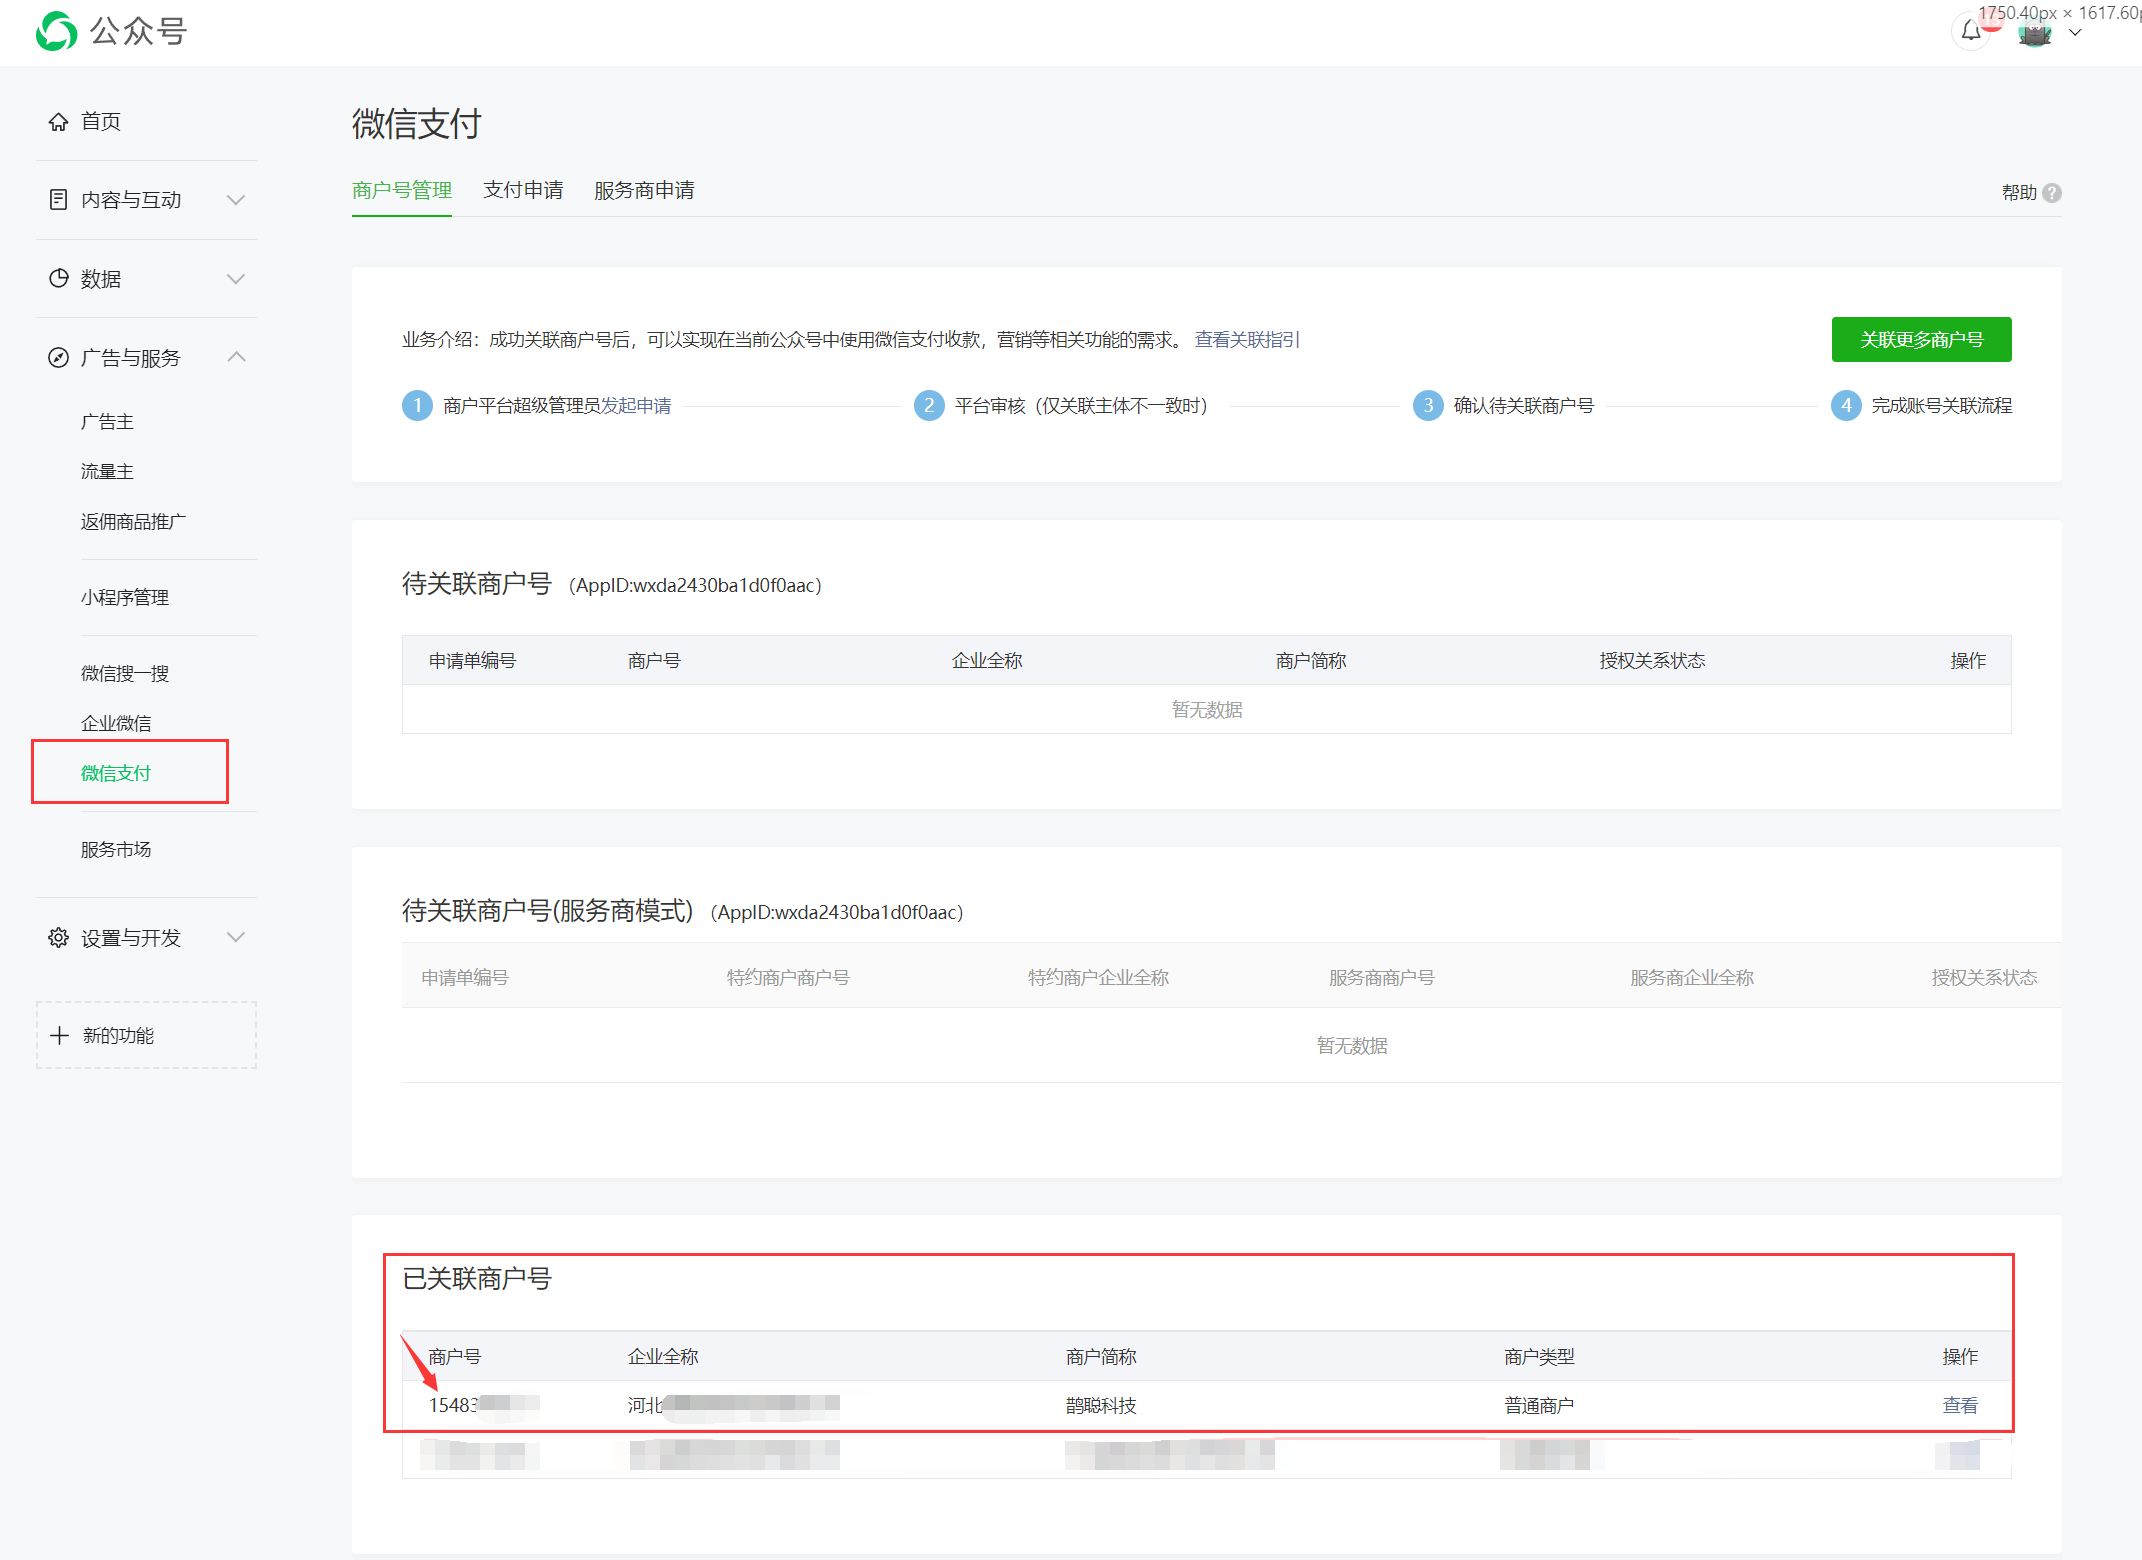
Task: Open 返佣商品推广 in the sidebar
Action: point(133,521)
